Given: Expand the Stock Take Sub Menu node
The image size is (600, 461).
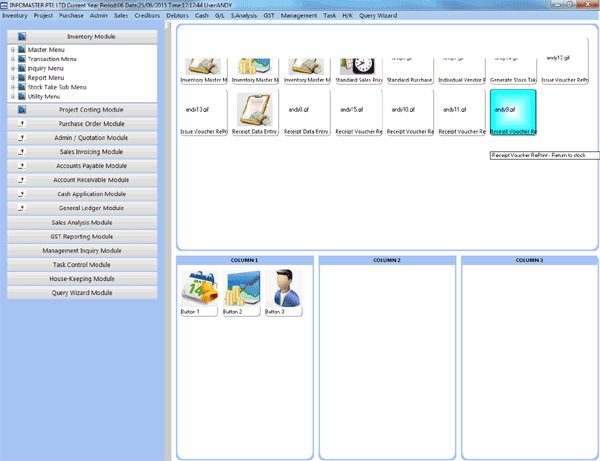Looking at the screenshot, I should pos(11,87).
